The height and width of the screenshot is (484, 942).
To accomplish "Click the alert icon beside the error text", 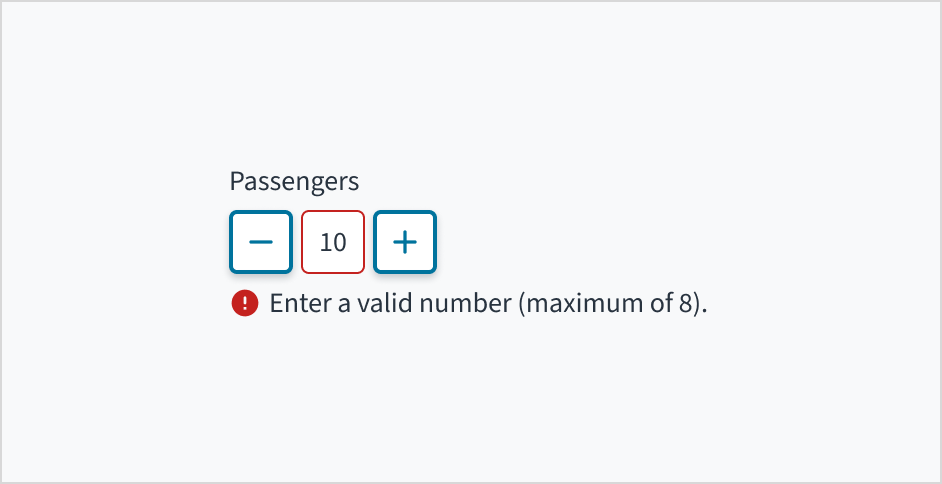I will [245, 303].
